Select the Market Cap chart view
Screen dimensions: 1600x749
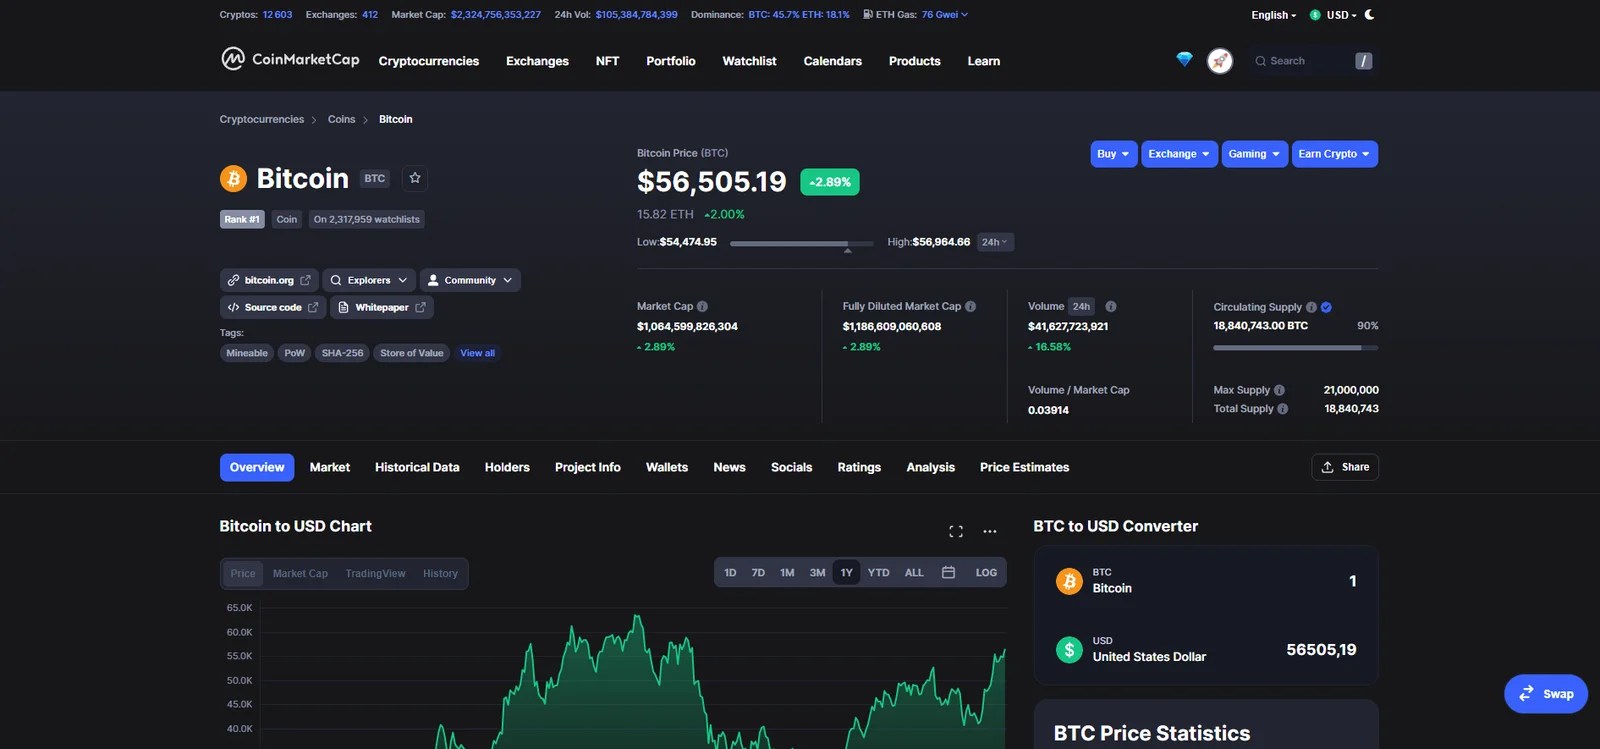click(300, 574)
